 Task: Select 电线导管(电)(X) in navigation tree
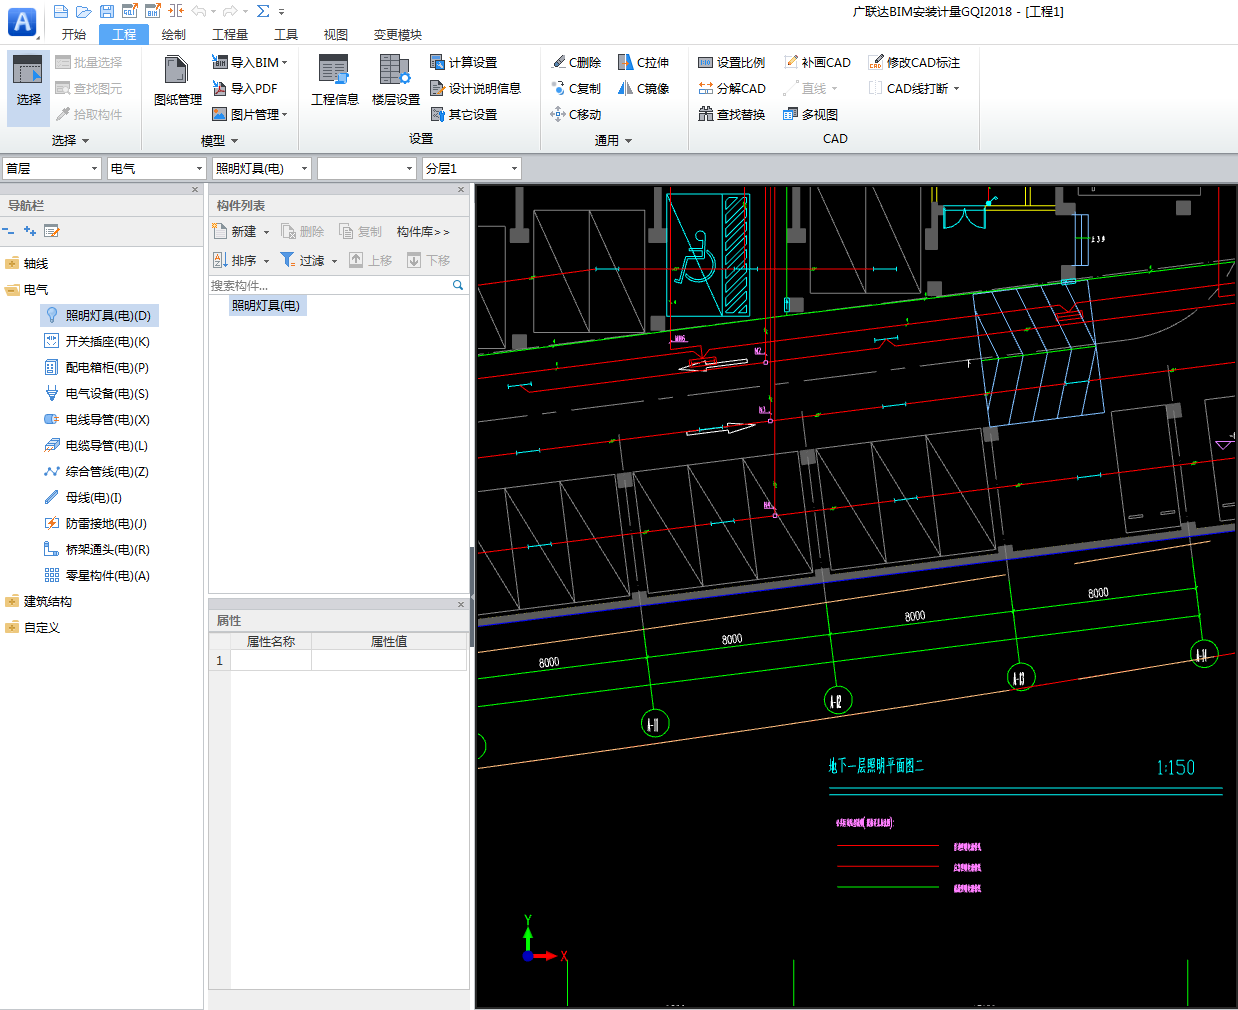(x=97, y=419)
